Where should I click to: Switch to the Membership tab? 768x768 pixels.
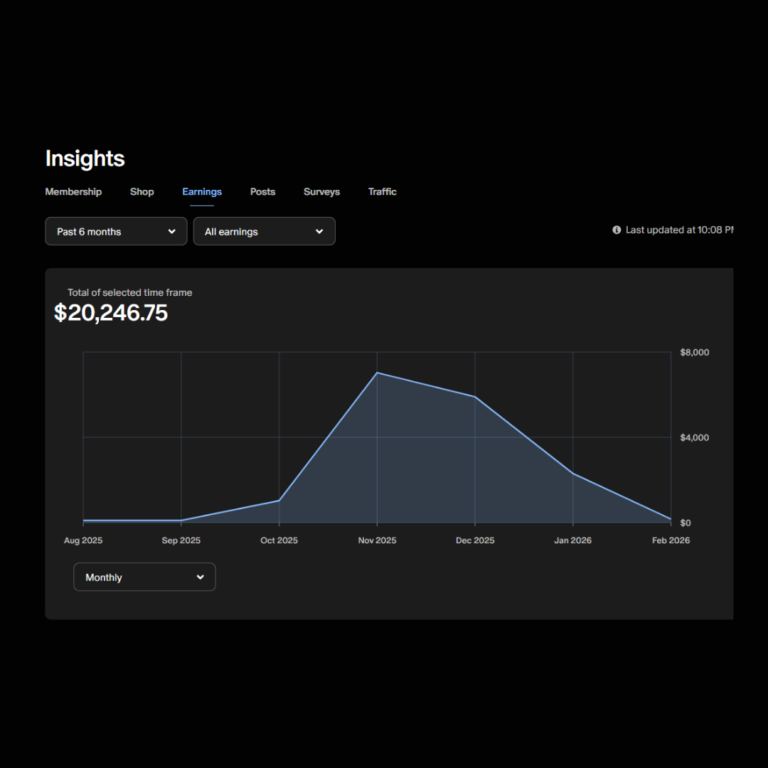(73, 192)
